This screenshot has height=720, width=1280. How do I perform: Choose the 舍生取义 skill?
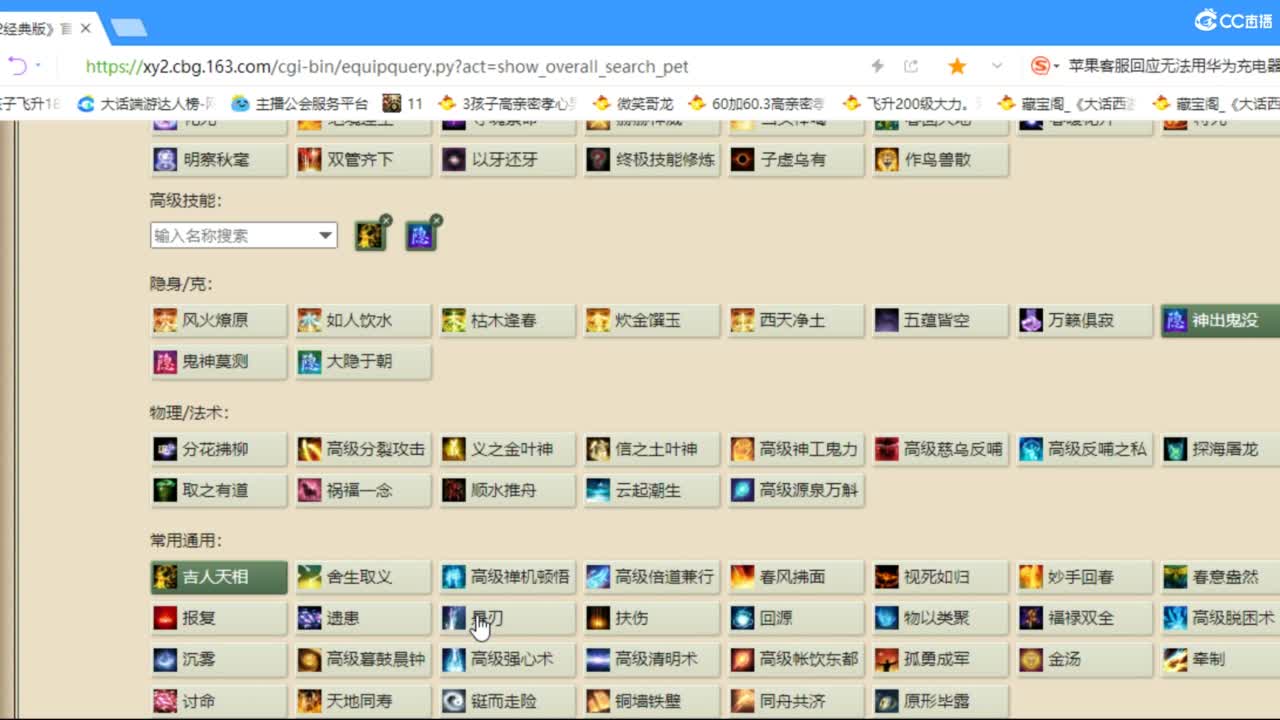(363, 577)
